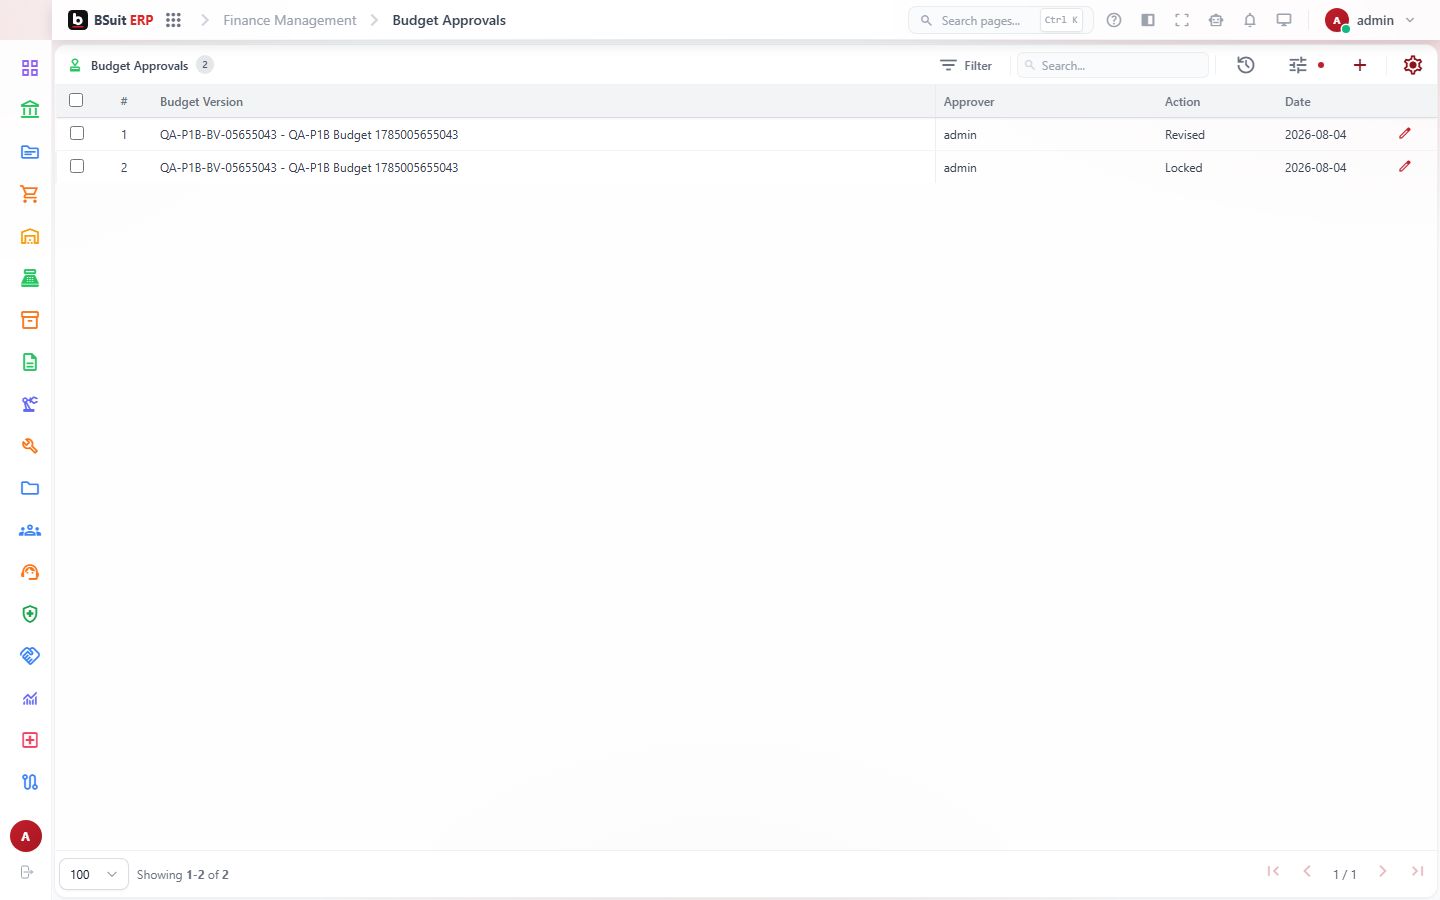Sort by the Budget Version column header

pyautogui.click(x=201, y=102)
